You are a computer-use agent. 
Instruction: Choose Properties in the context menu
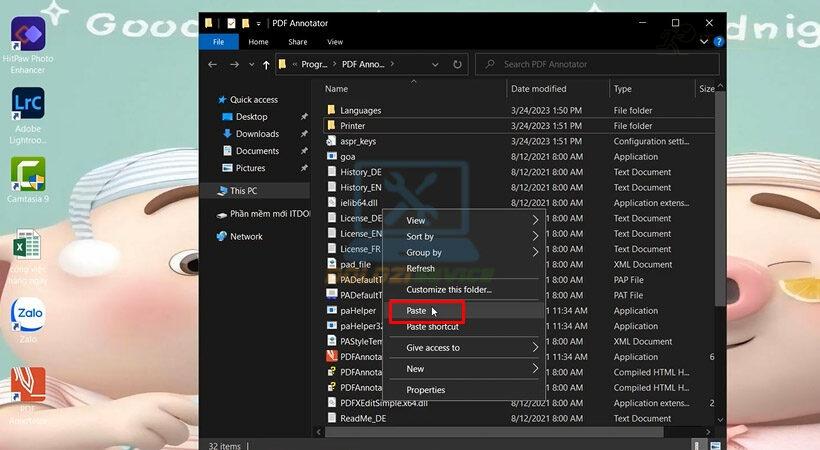click(426, 390)
